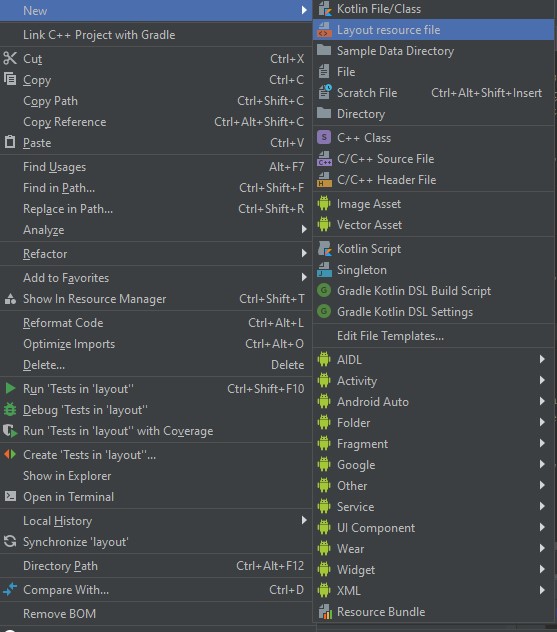This screenshot has height=632, width=557.
Task: Select Layout resource file entry
Action: coord(433,30)
